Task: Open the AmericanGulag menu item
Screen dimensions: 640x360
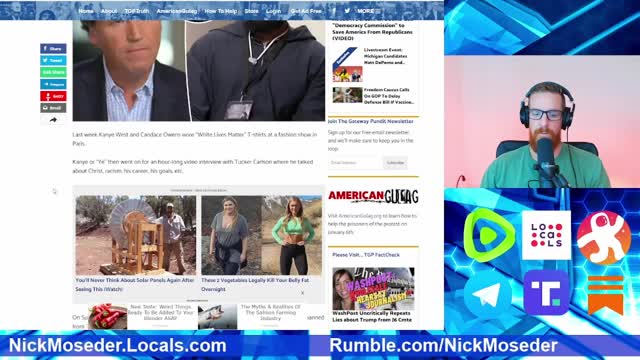Action: coord(177,11)
